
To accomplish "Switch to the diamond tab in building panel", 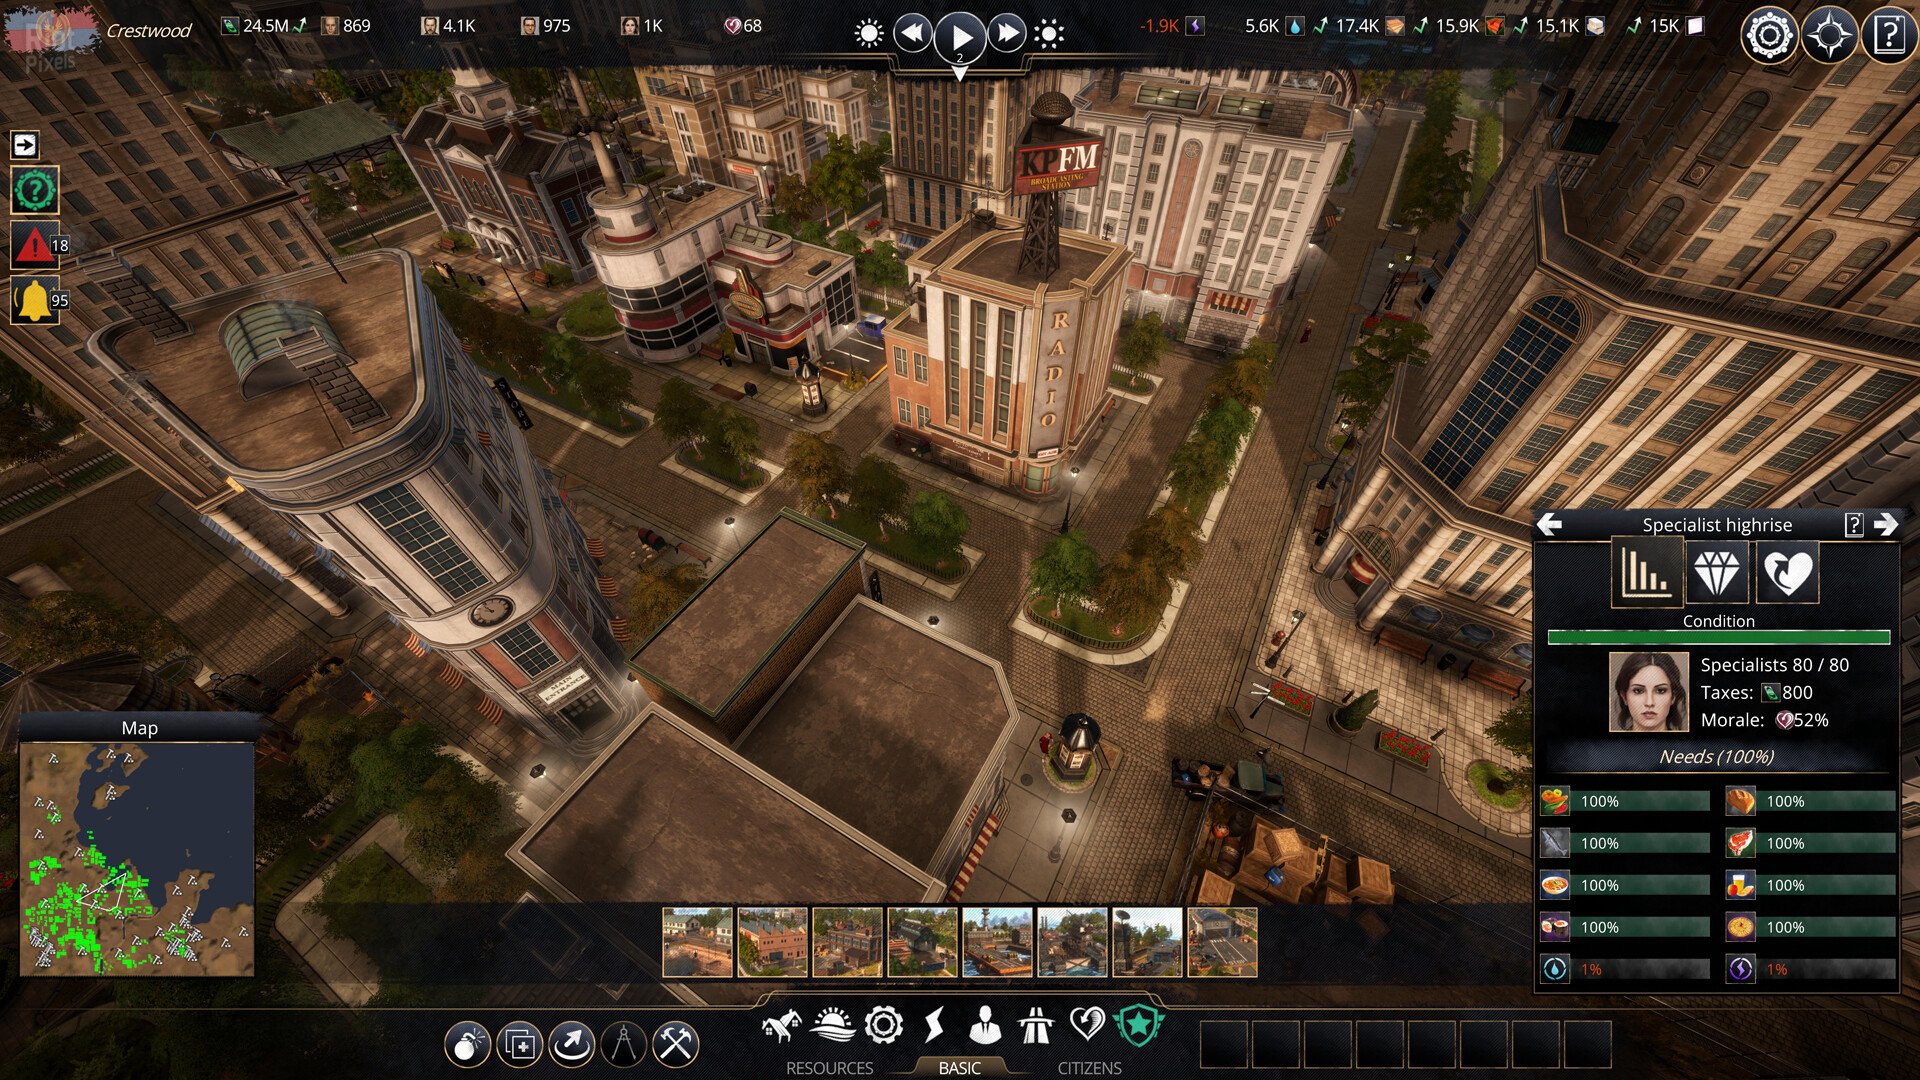I will coord(1717,573).
